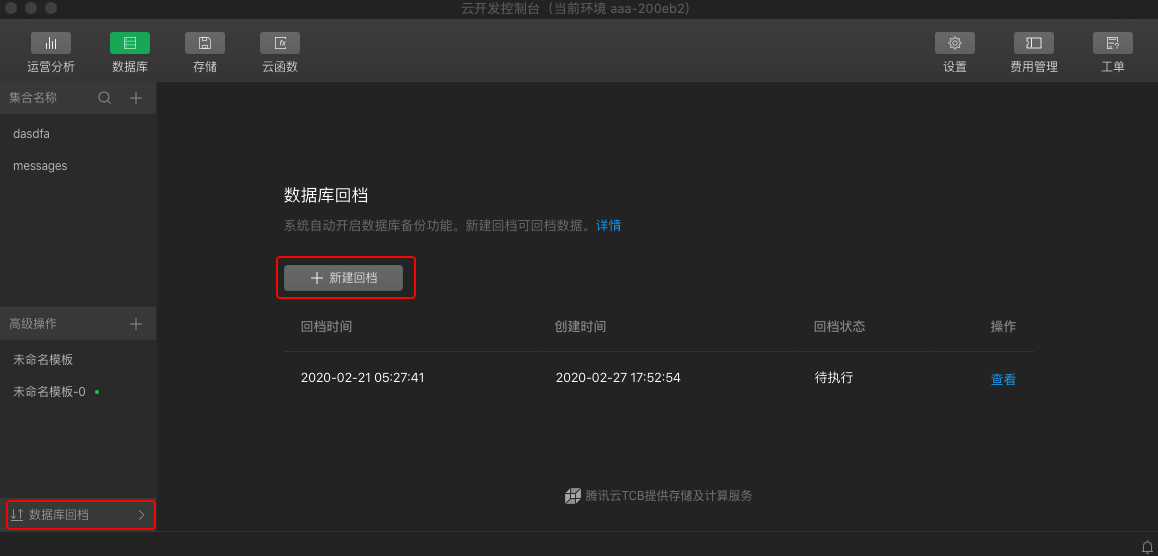The image size is (1158, 556).
Task: Select the 数据库 database toolbar icon
Action: point(130,44)
